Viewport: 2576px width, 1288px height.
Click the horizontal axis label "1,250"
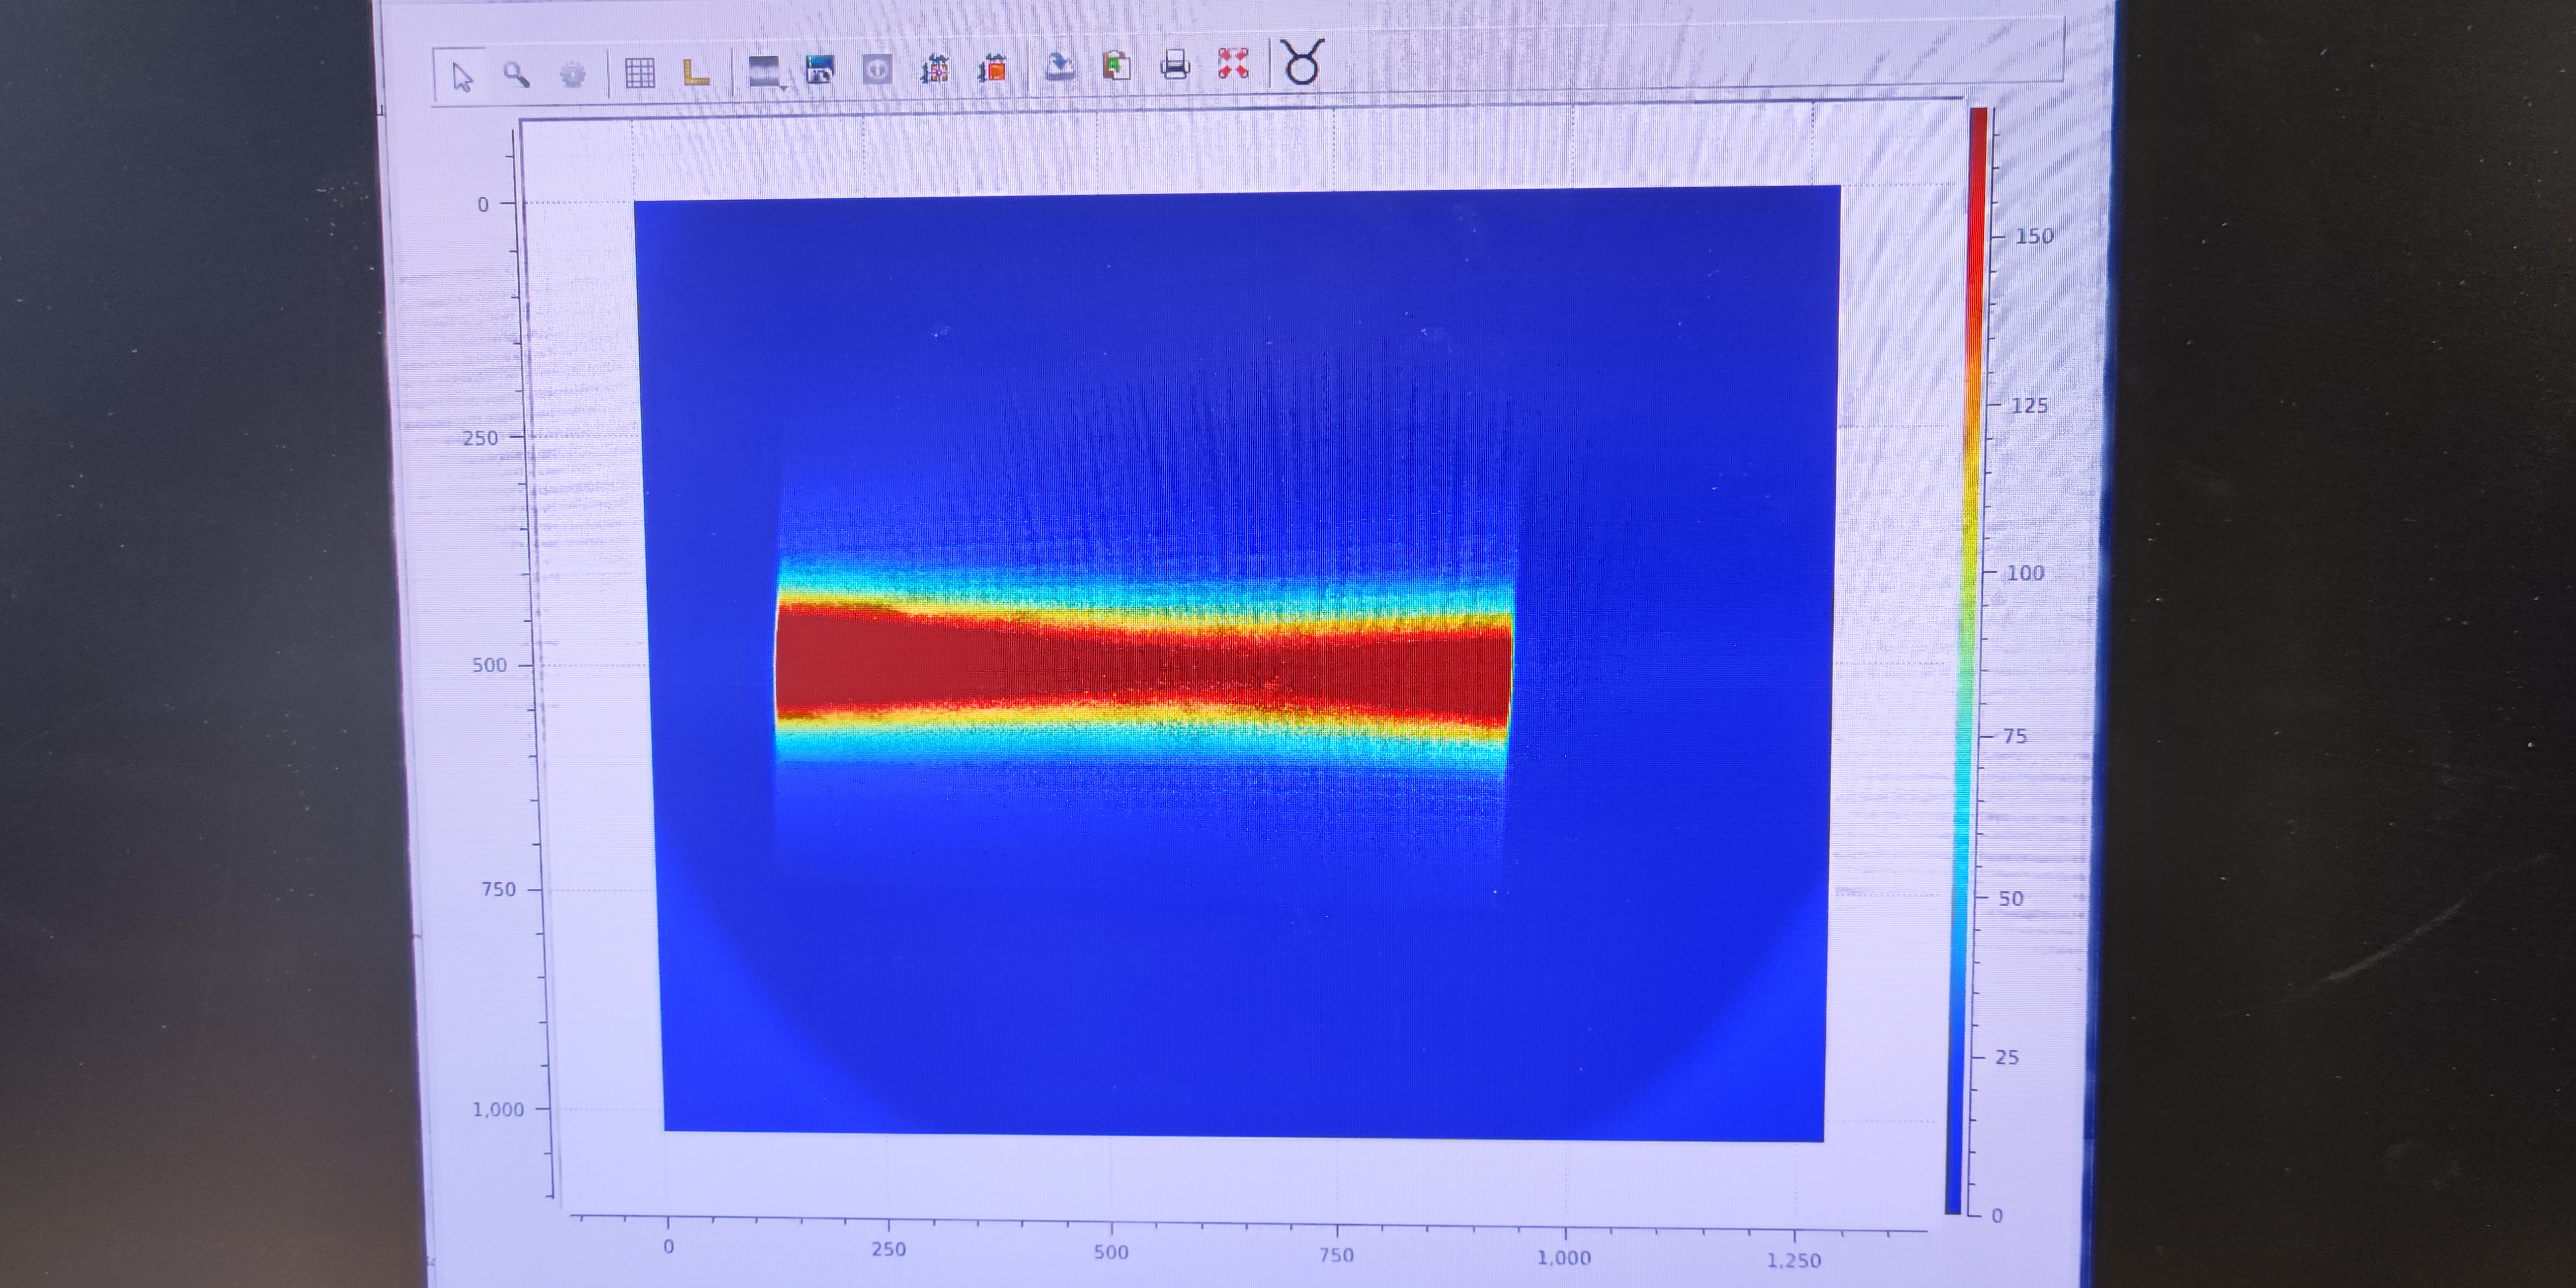point(1794,1260)
